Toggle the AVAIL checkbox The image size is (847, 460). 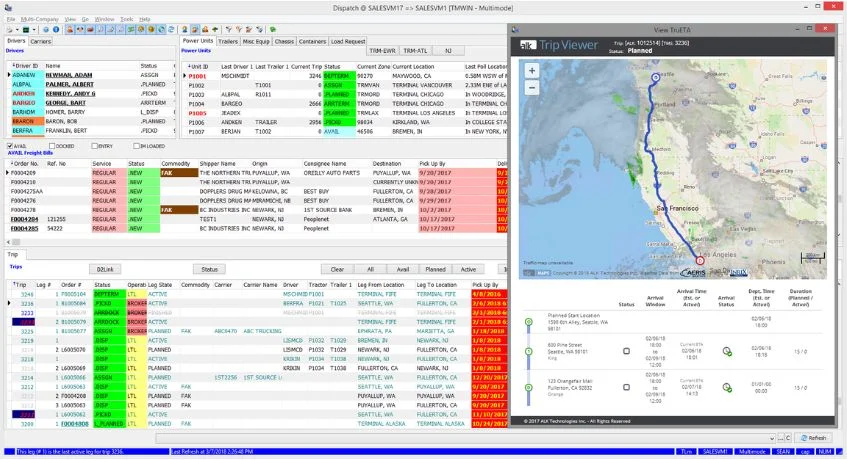[x=10, y=146]
